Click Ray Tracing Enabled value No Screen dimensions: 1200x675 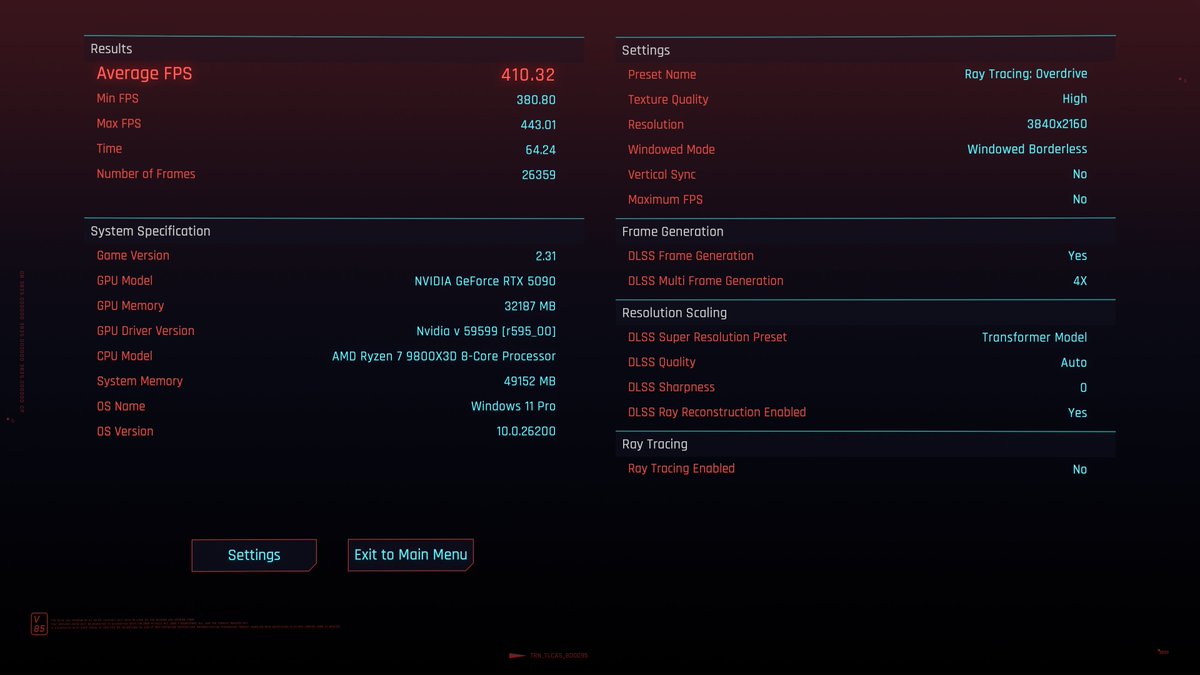pyautogui.click(x=1080, y=470)
